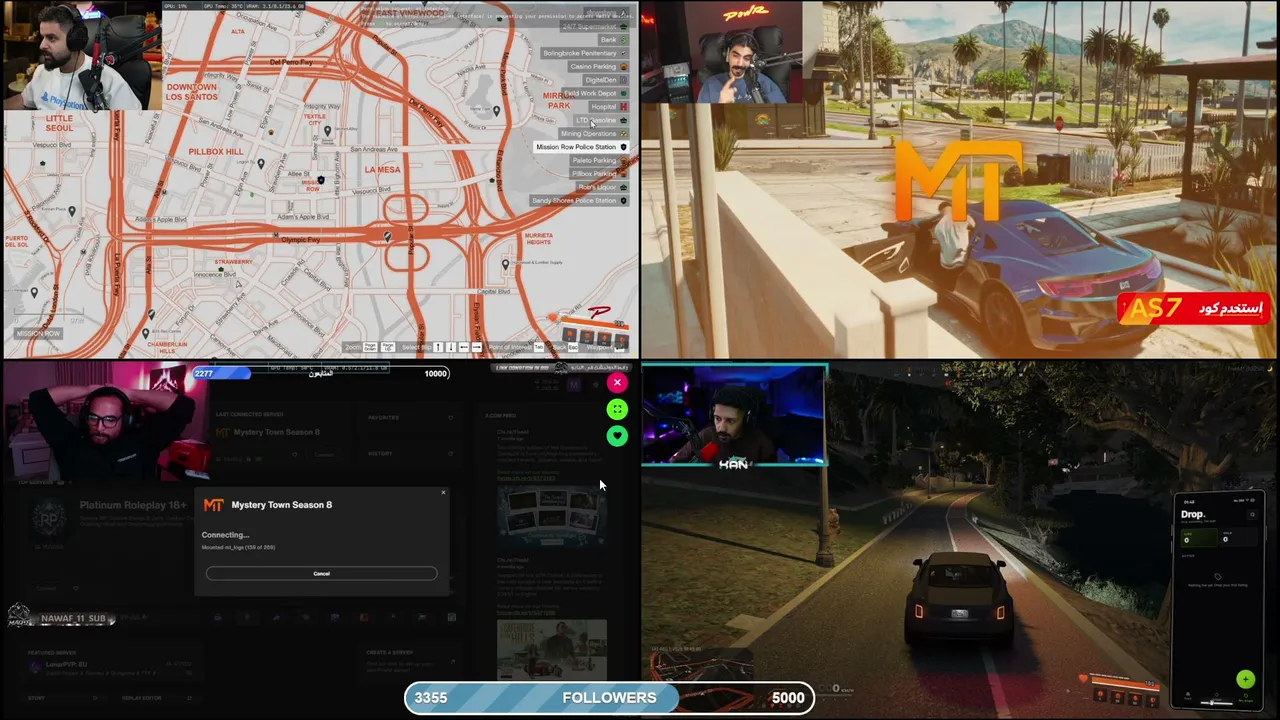The width and height of the screenshot is (1280, 720).
Task: Click the 24/7 Supermarket map entry
Action: point(594,27)
